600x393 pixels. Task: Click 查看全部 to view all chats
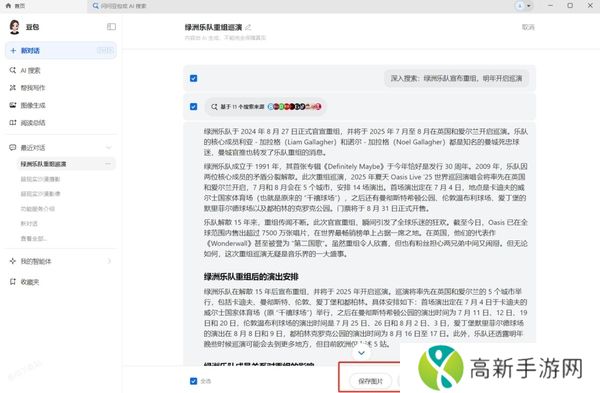[34, 238]
